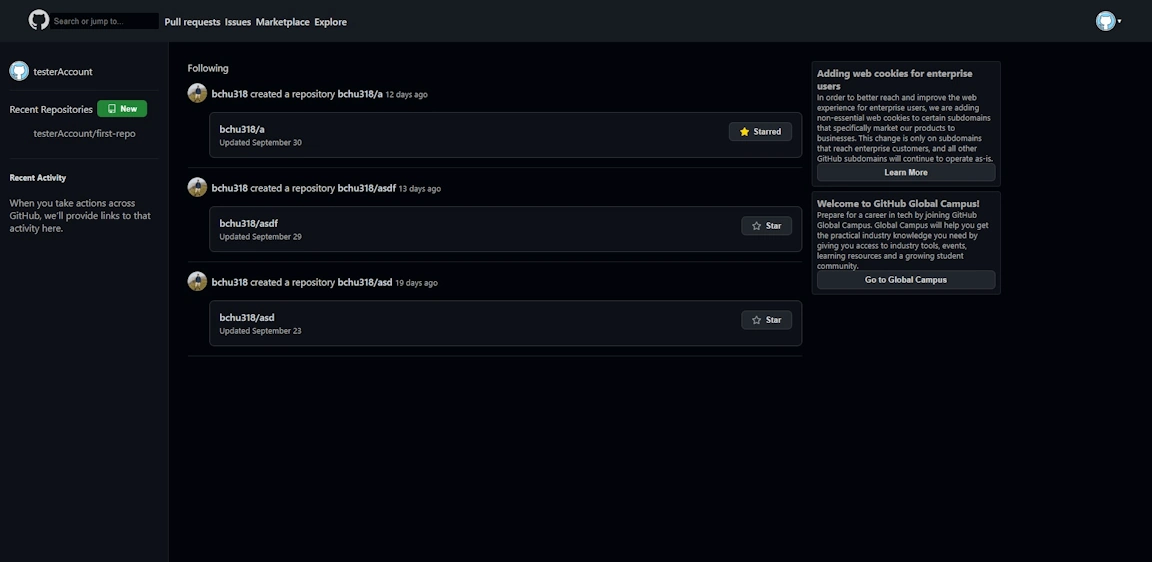Click the GitHub Octocat logo

[x=39, y=20]
